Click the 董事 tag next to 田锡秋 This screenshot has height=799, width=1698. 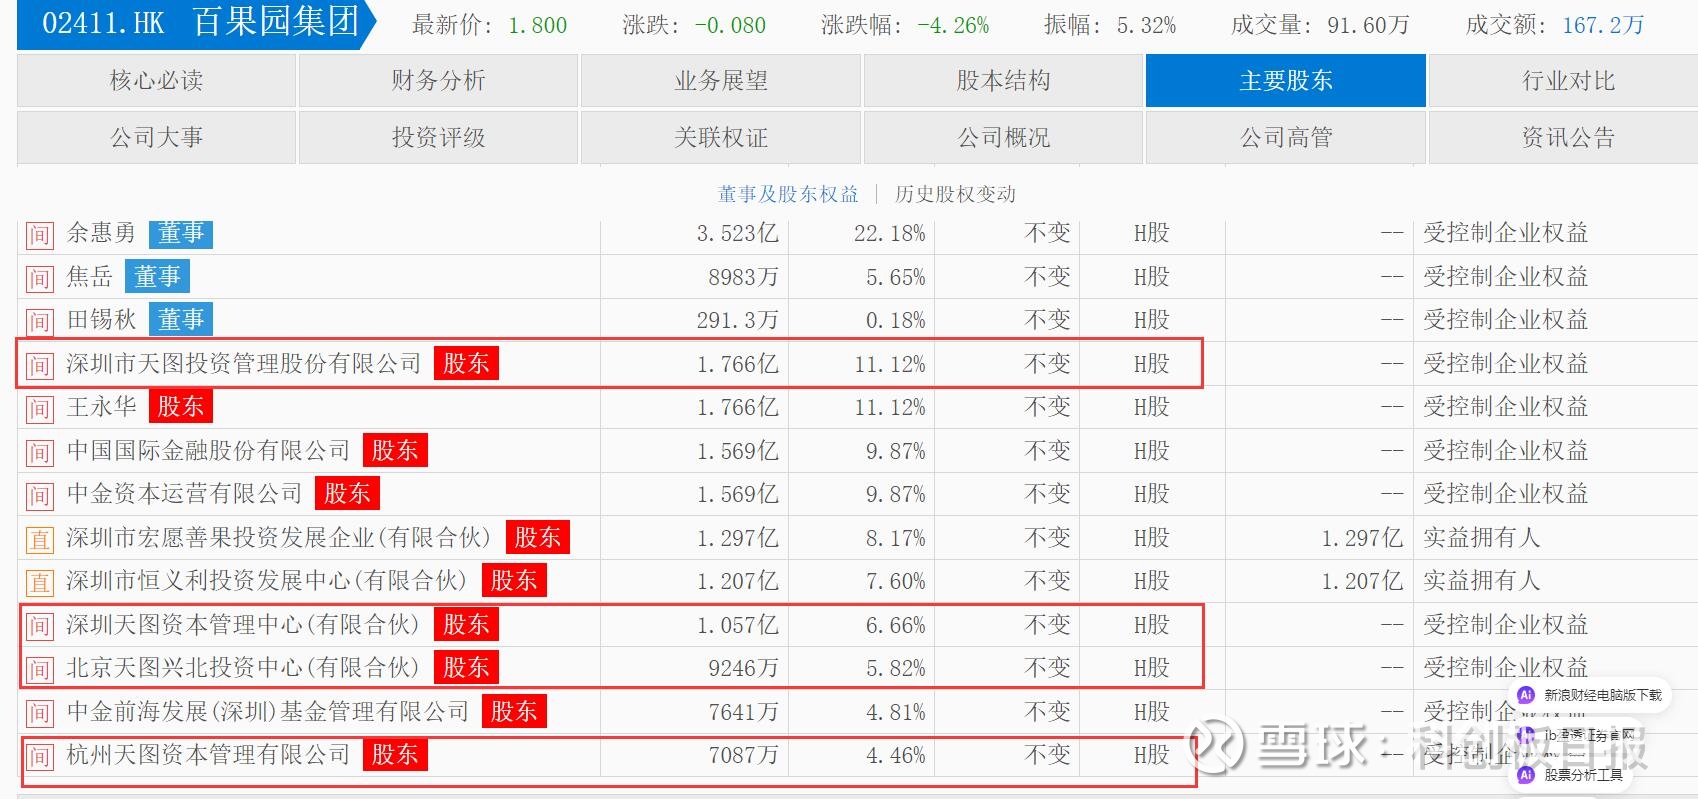(x=181, y=320)
